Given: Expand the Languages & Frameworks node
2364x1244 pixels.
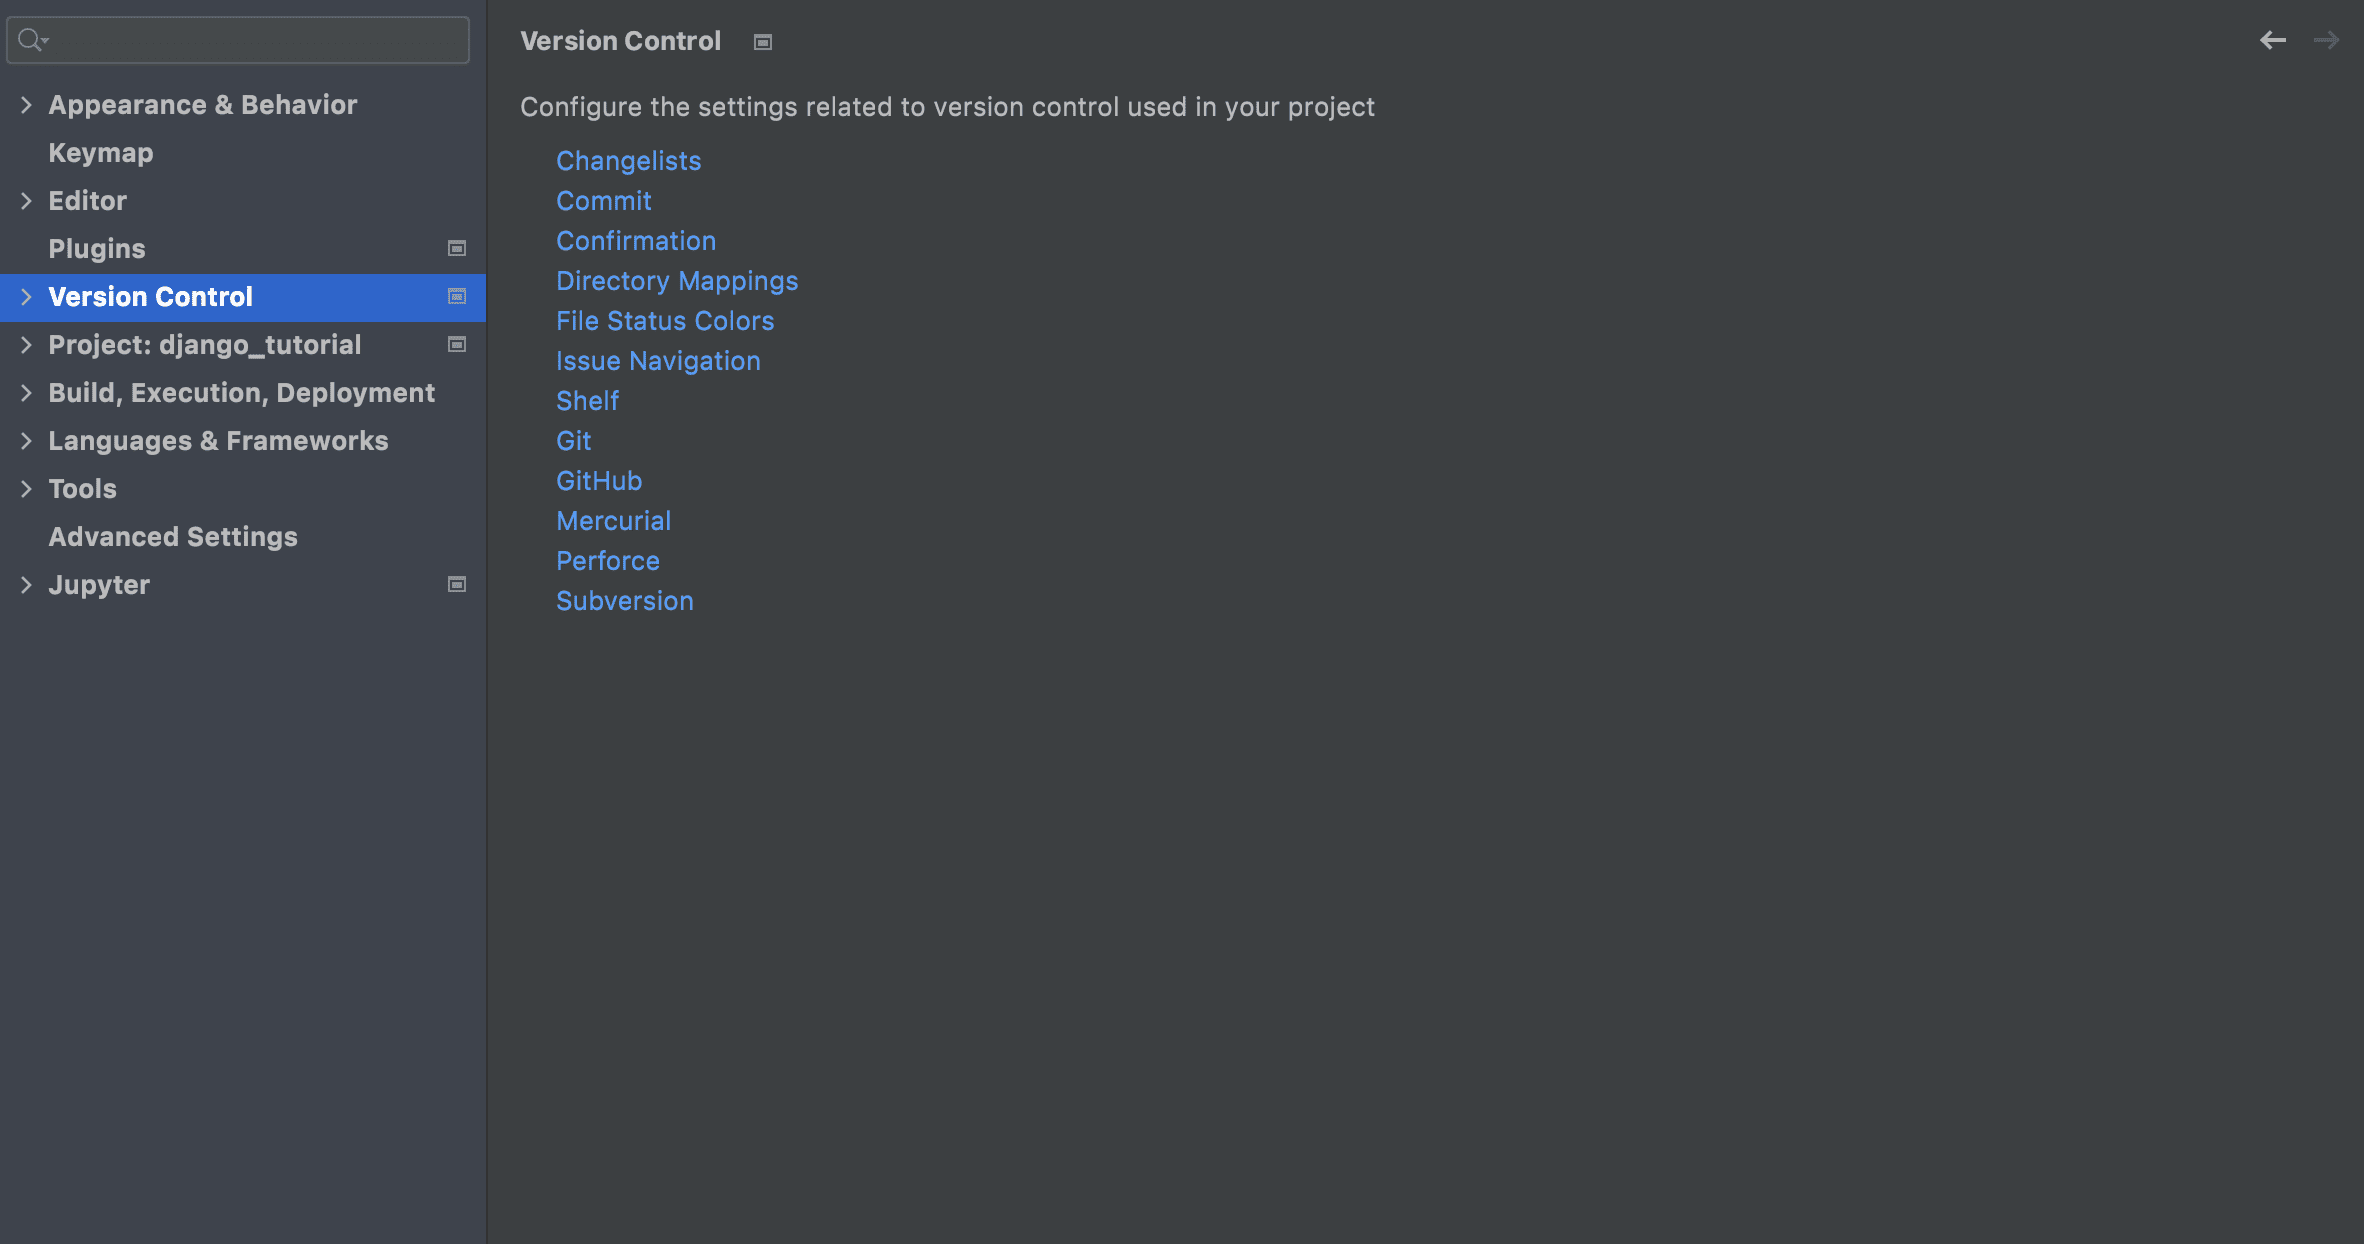Looking at the screenshot, I should 26,441.
